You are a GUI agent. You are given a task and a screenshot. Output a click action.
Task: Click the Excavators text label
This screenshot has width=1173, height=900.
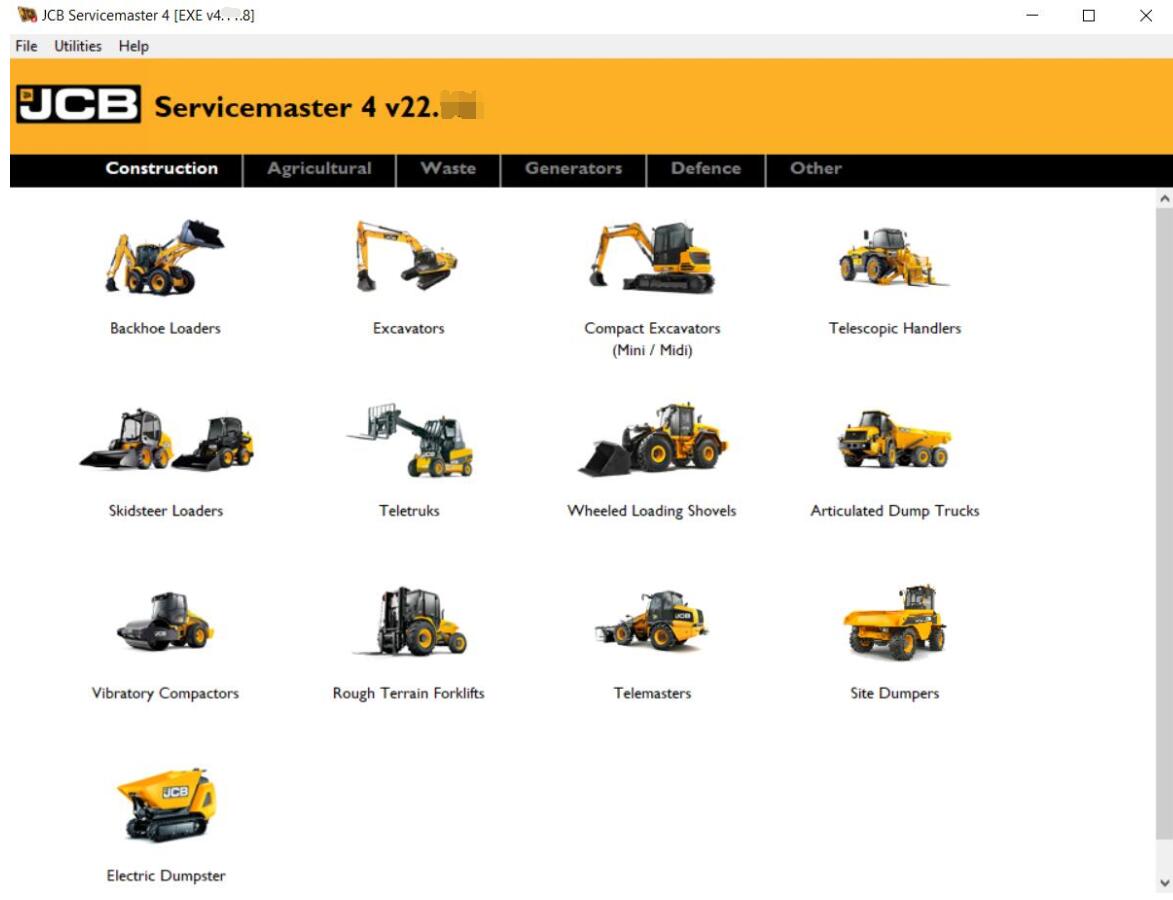pos(408,328)
